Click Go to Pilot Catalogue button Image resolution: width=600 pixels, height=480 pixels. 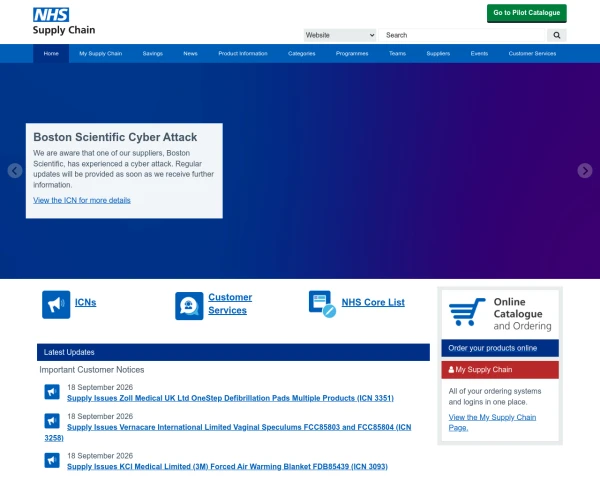(x=527, y=13)
